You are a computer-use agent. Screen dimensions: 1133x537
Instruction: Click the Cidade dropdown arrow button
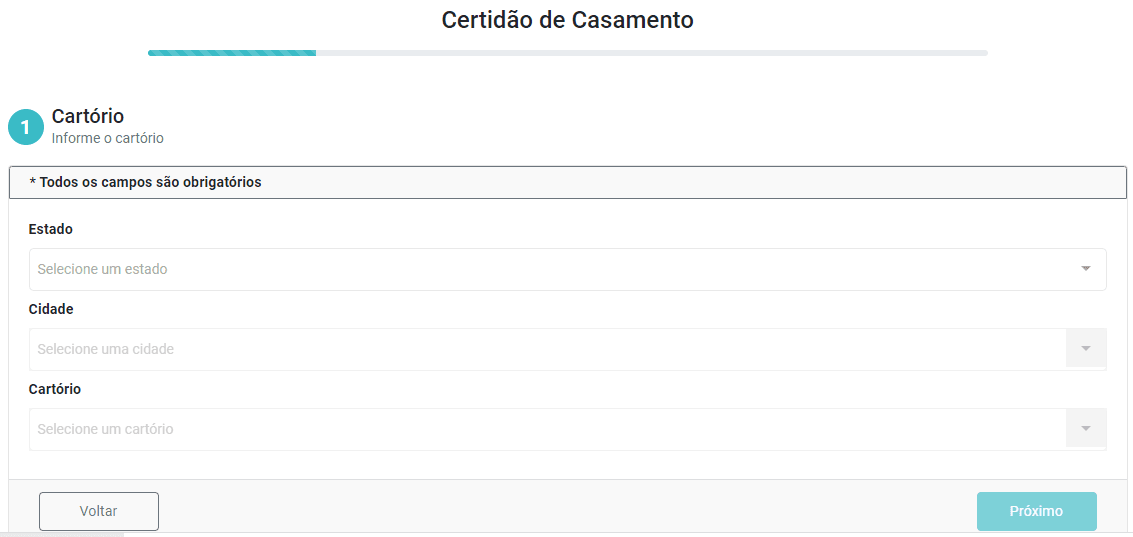coord(1086,349)
